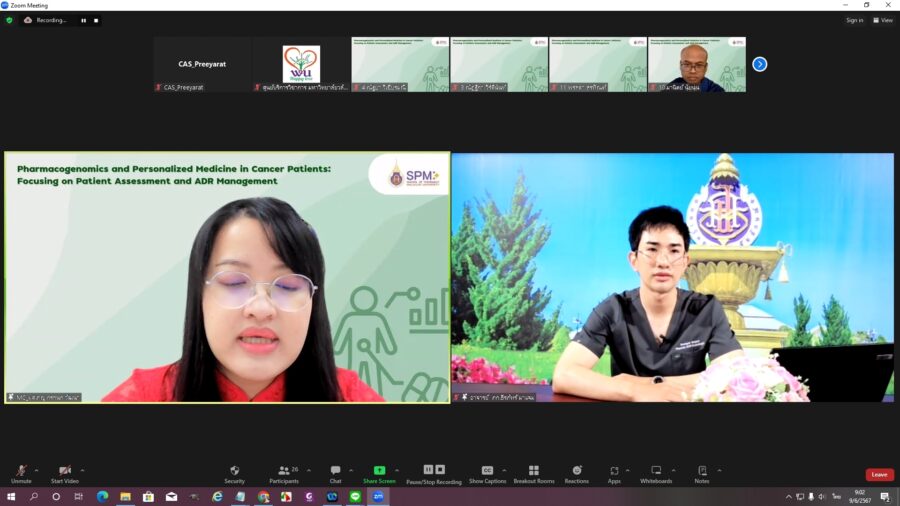Image resolution: width=900 pixels, height=506 pixels.
Task: Select the CAS_Preeyarat participant thumbnail
Action: (202, 65)
